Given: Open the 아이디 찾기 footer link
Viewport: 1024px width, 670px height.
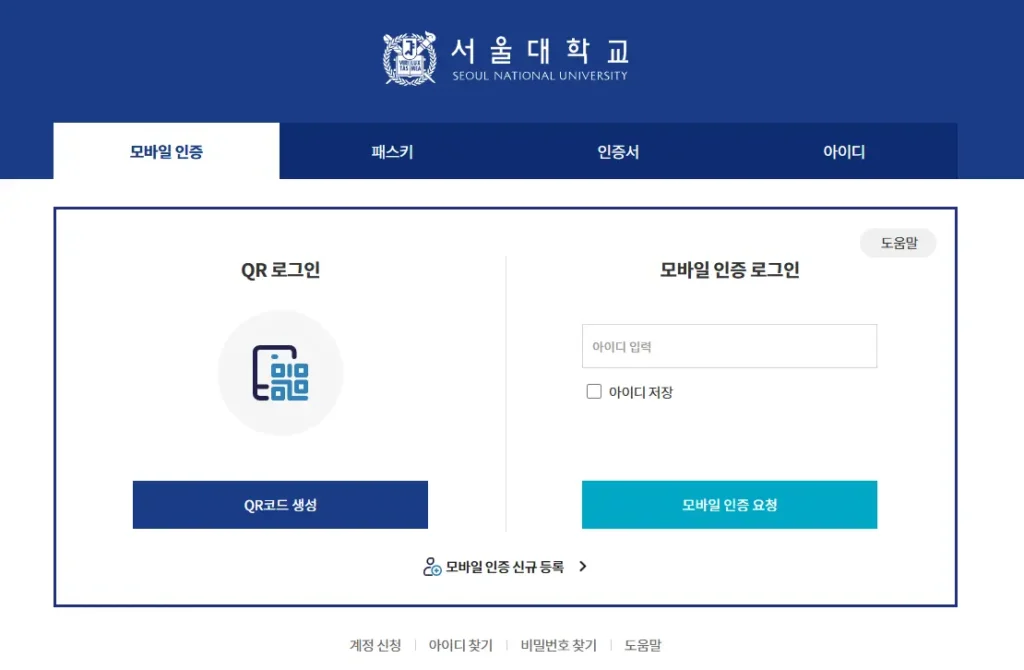Looking at the screenshot, I should click(x=460, y=645).
